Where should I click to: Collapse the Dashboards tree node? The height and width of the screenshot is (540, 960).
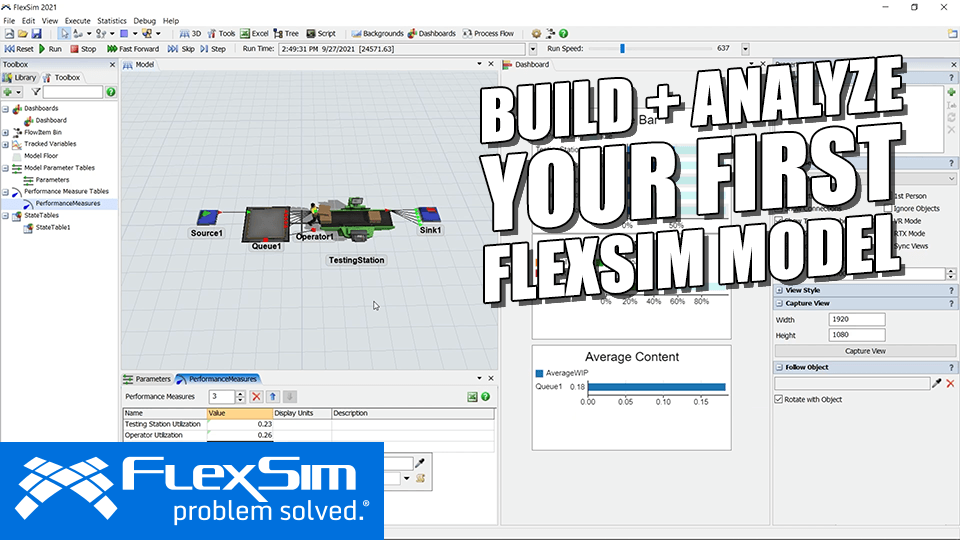pyautogui.click(x=6, y=109)
